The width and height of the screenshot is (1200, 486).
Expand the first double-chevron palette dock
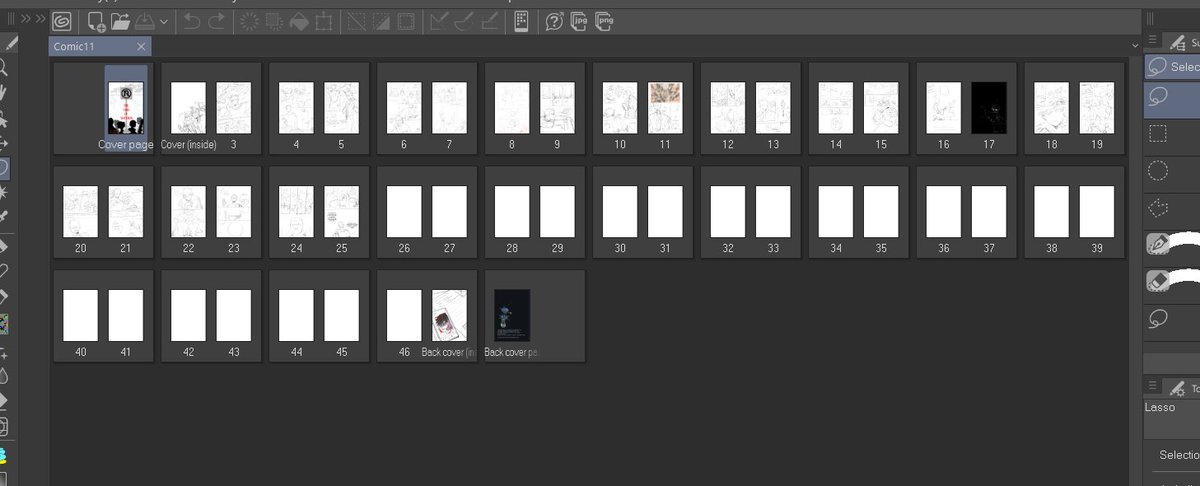pyautogui.click(x=27, y=20)
